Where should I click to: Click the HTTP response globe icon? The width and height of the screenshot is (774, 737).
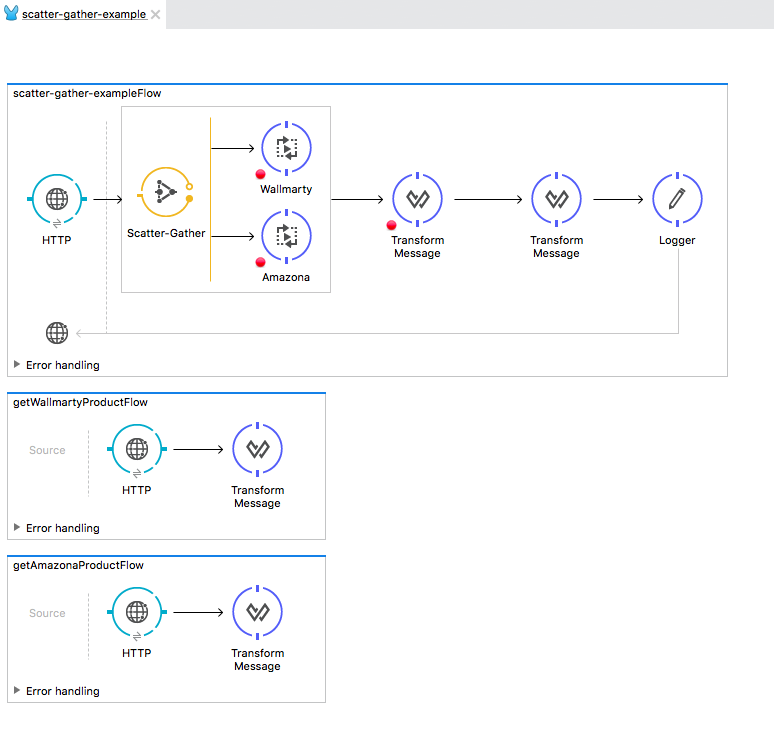[x=57, y=333]
